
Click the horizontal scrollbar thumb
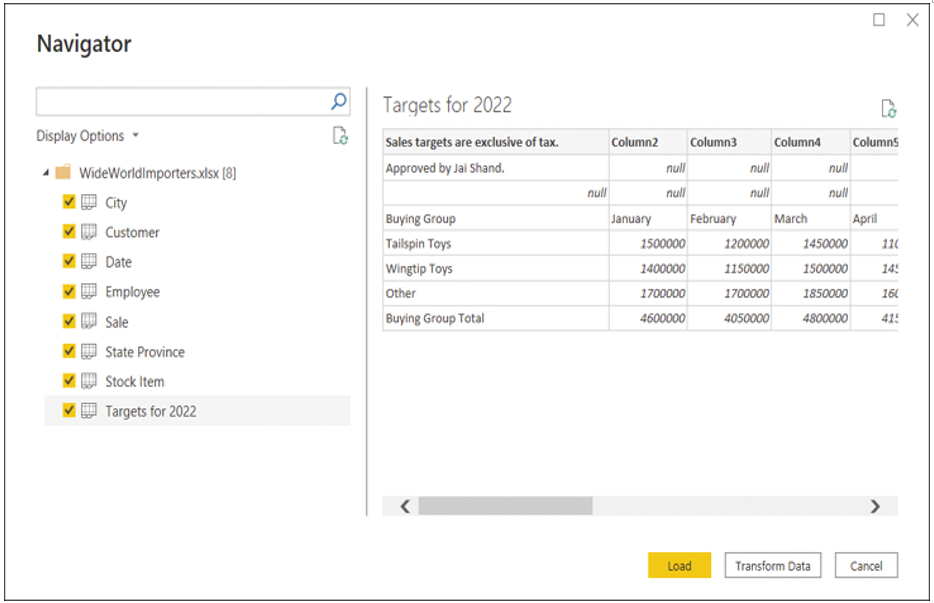[x=506, y=506]
